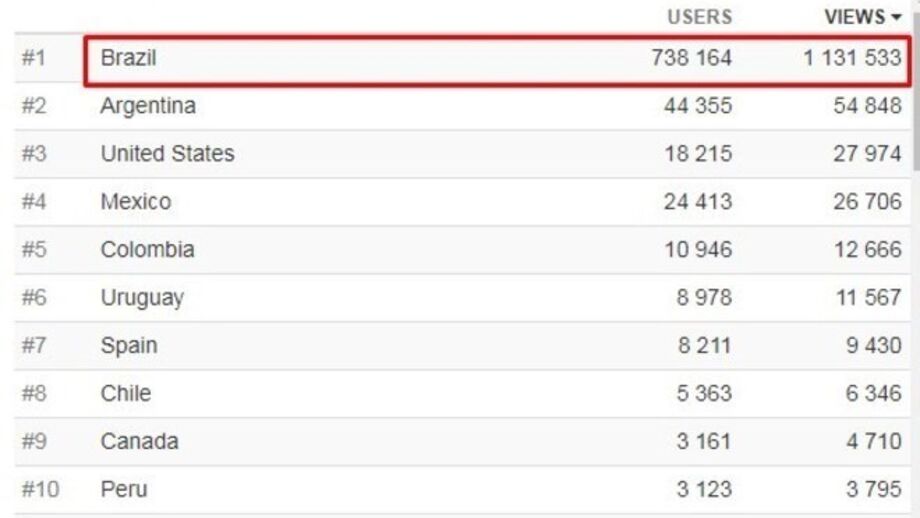Viewport: 920px width, 518px height.
Task: Click the VIEWS column header label
Action: (x=855, y=17)
